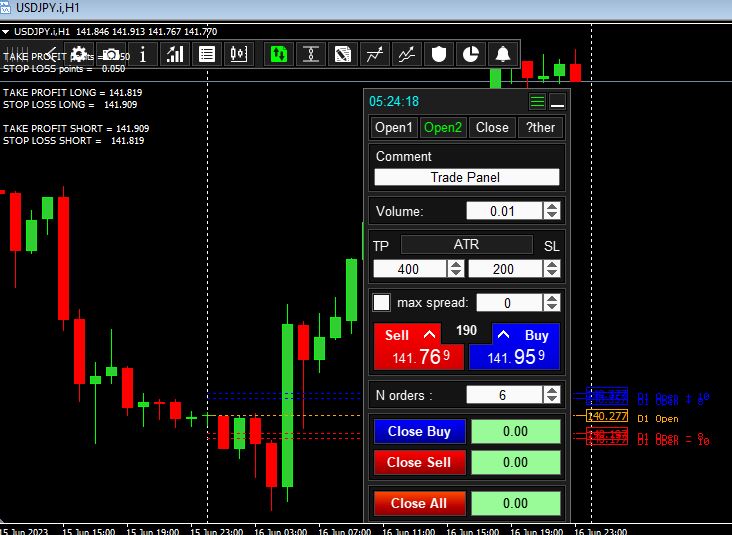Click the STOP LOSS SHORT = 141.819 text

tap(73, 141)
